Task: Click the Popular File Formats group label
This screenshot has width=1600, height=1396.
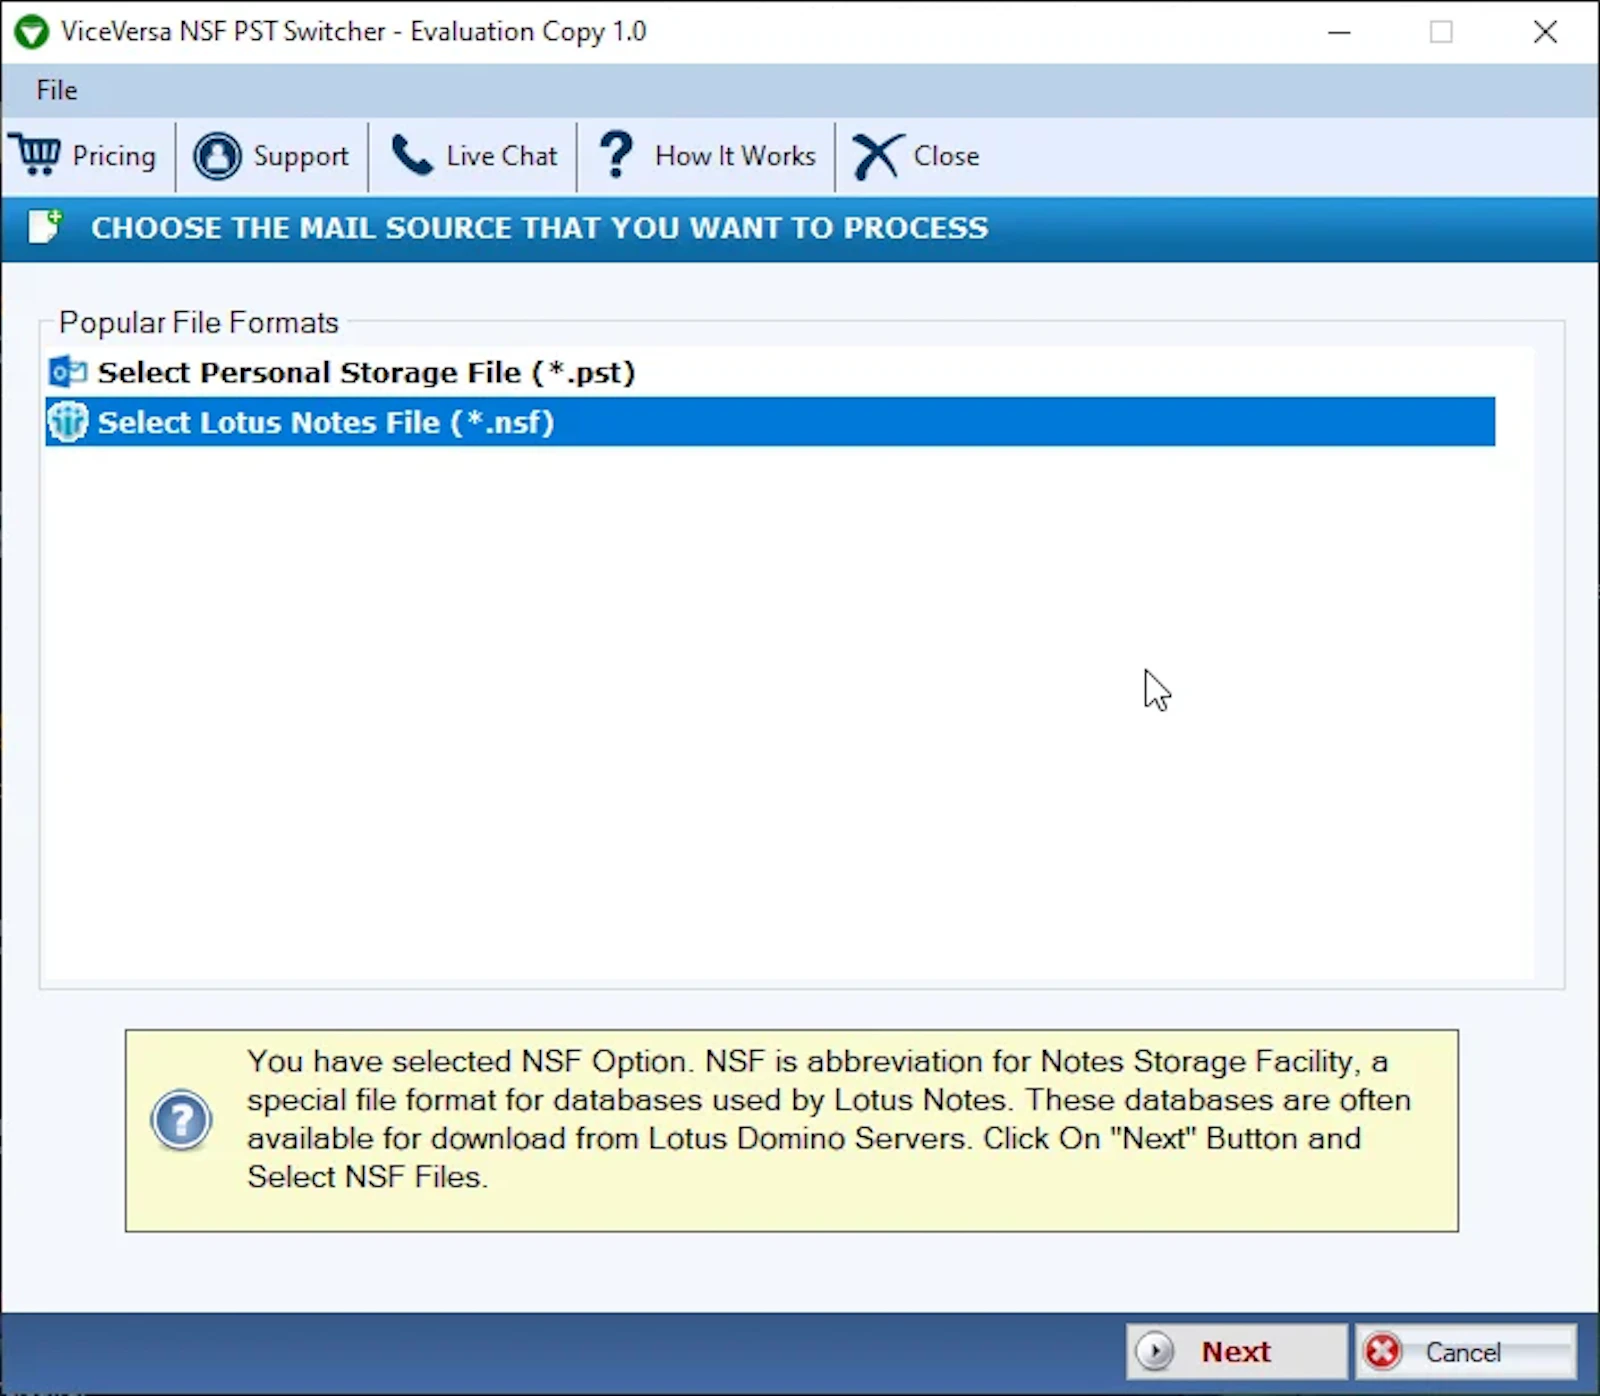Action: click(x=199, y=322)
